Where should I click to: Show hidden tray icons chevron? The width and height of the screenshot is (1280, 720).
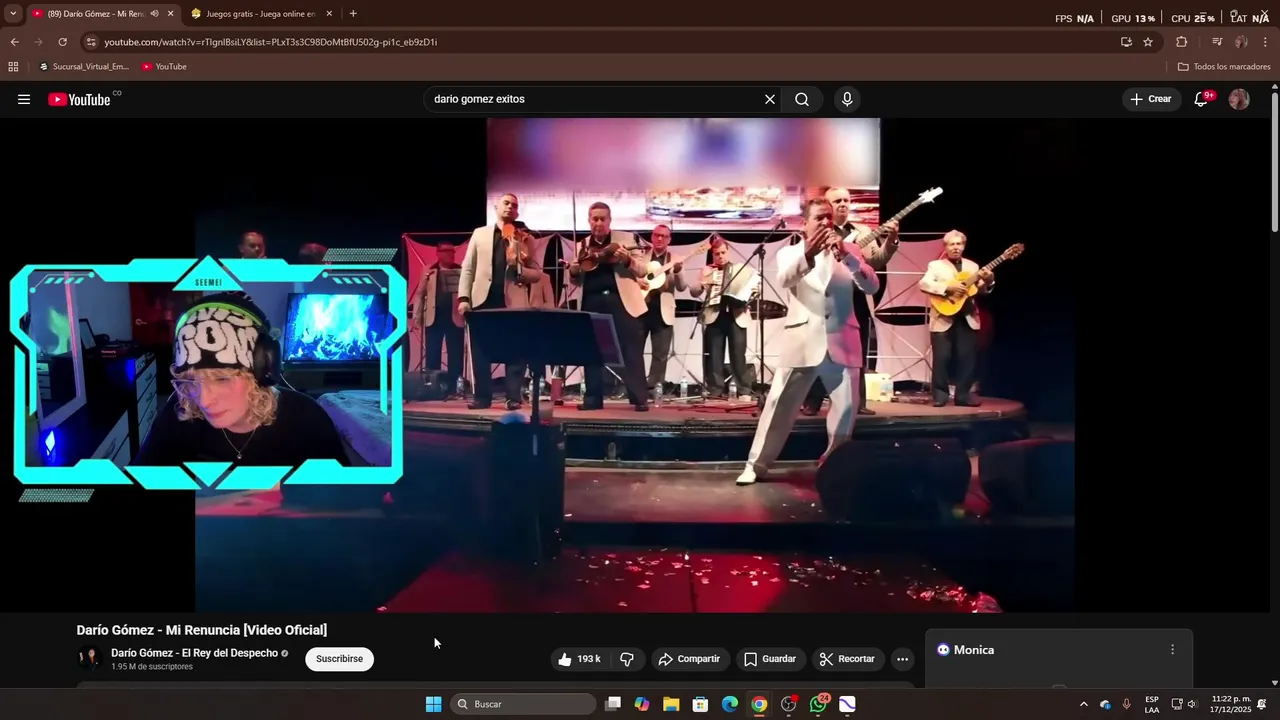(x=1083, y=704)
